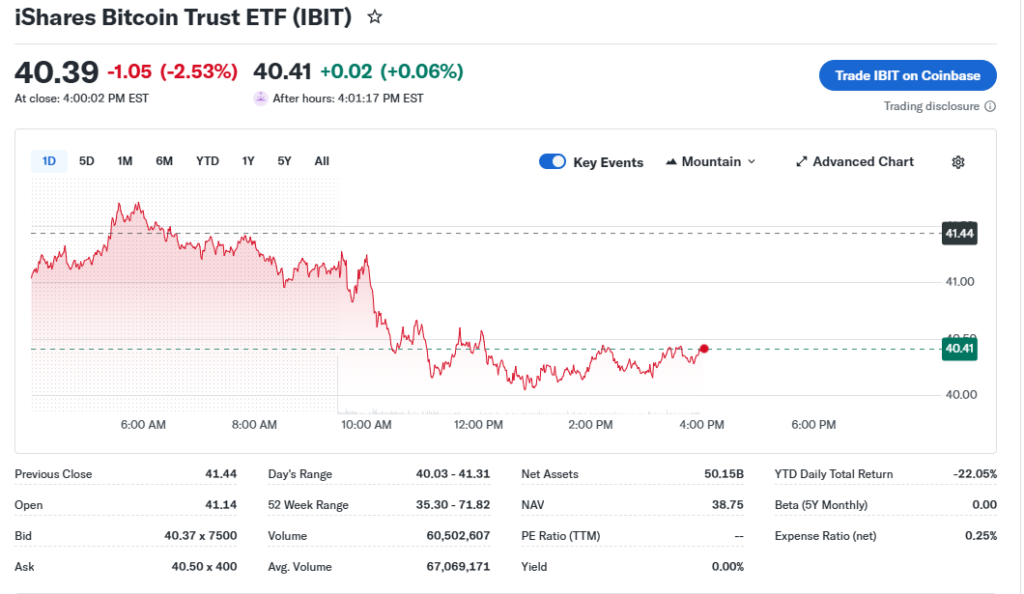Select the 1M chart range

click(x=125, y=161)
